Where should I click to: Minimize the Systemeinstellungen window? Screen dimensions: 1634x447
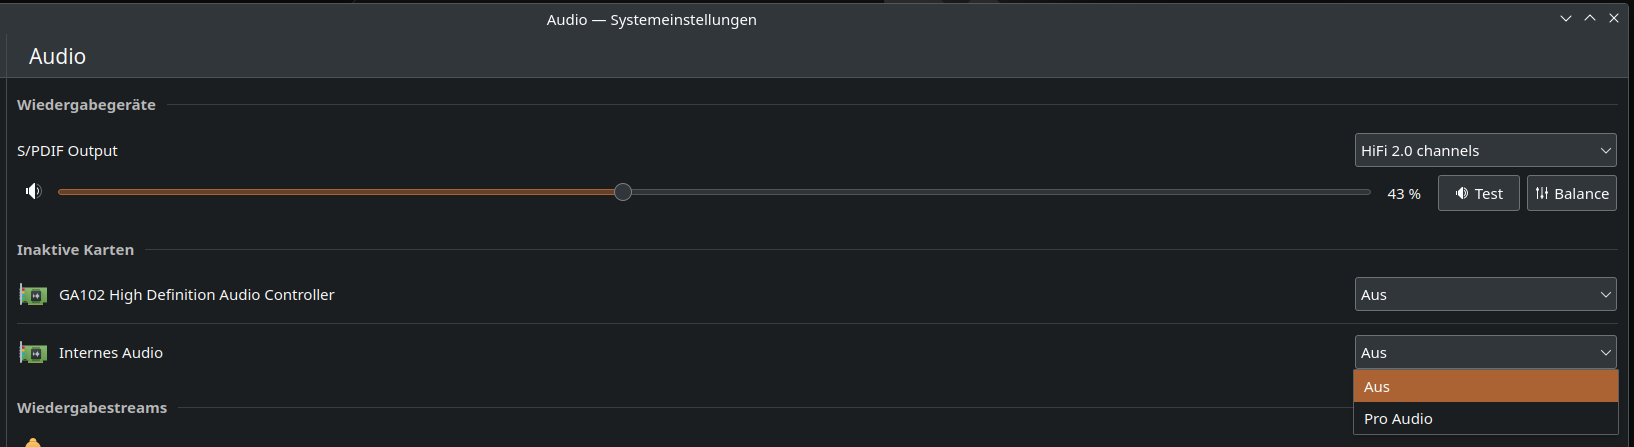pos(1566,19)
